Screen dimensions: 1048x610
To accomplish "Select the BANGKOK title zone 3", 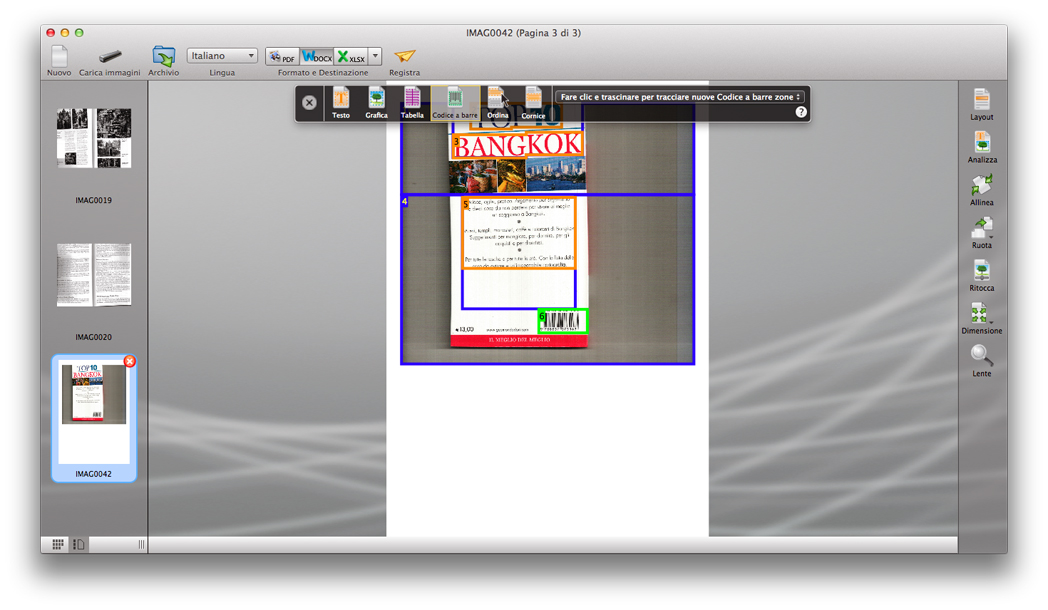I will (517, 145).
